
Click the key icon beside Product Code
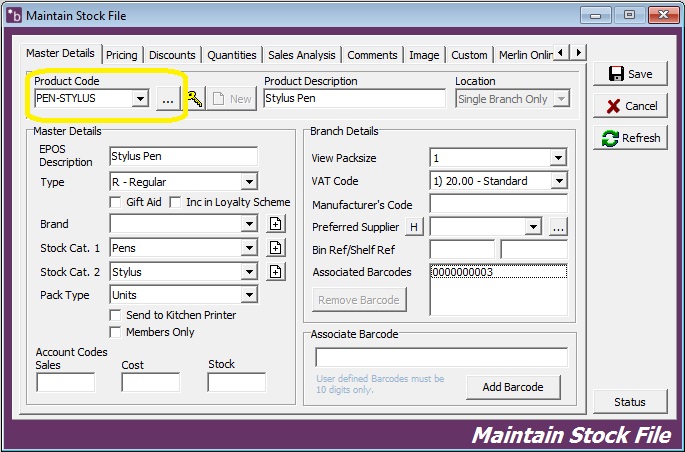click(195, 98)
